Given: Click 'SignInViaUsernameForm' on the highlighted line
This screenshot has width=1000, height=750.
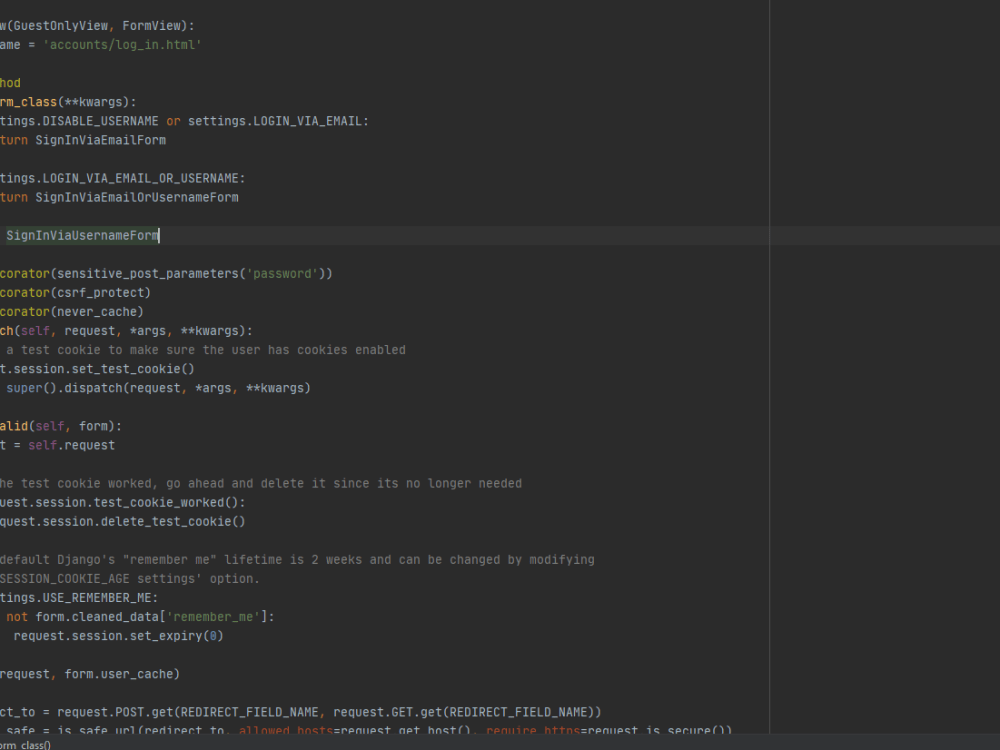Looking at the screenshot, I should (x=82, y=235).
